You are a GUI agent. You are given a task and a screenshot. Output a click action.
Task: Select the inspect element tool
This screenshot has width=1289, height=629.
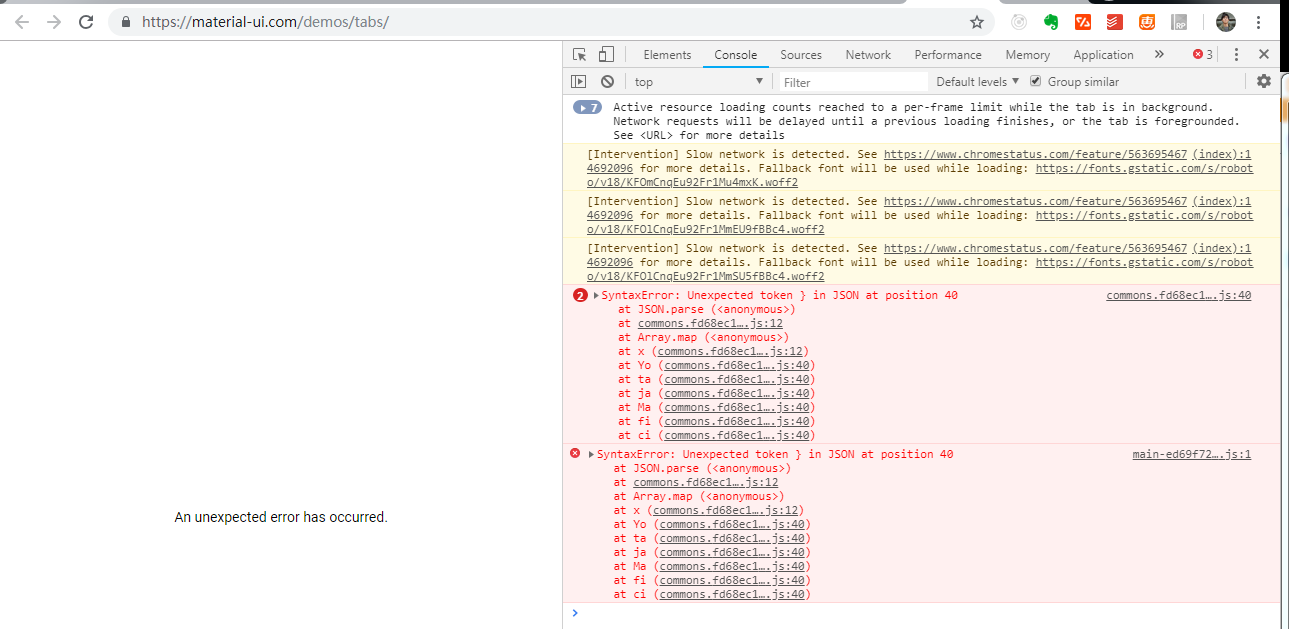point(577,54)
